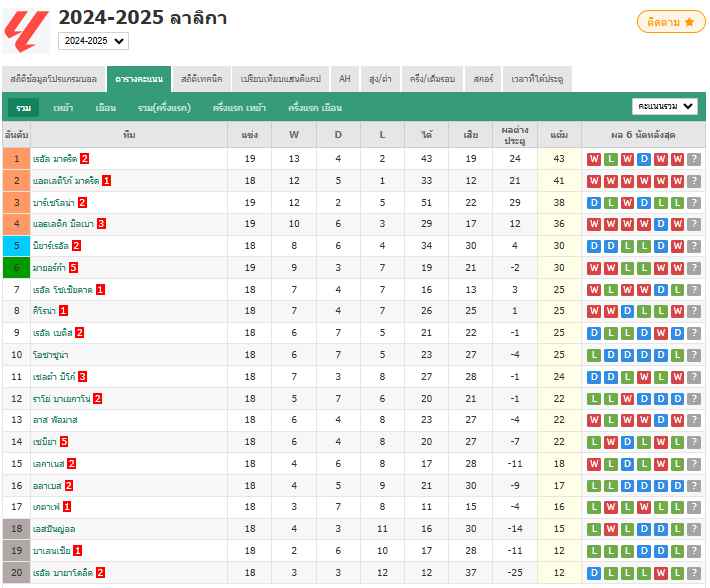Click the red card badge in rank 19 row
This screenshot has width=710, height=588.
pyautogui.click(x=77, y=551)
